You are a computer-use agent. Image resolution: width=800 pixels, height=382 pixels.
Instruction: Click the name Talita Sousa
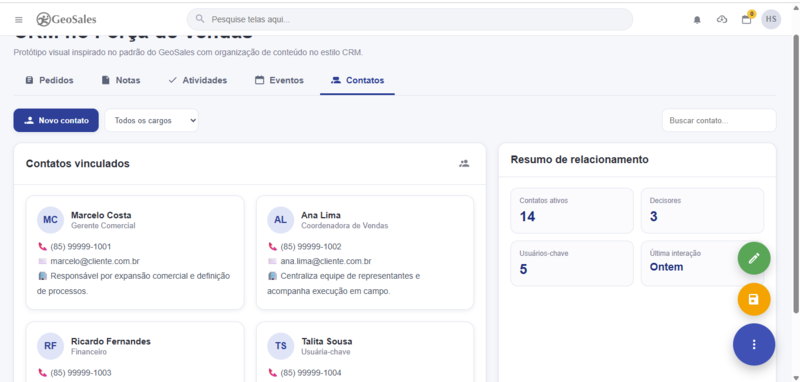click(327, 341)
